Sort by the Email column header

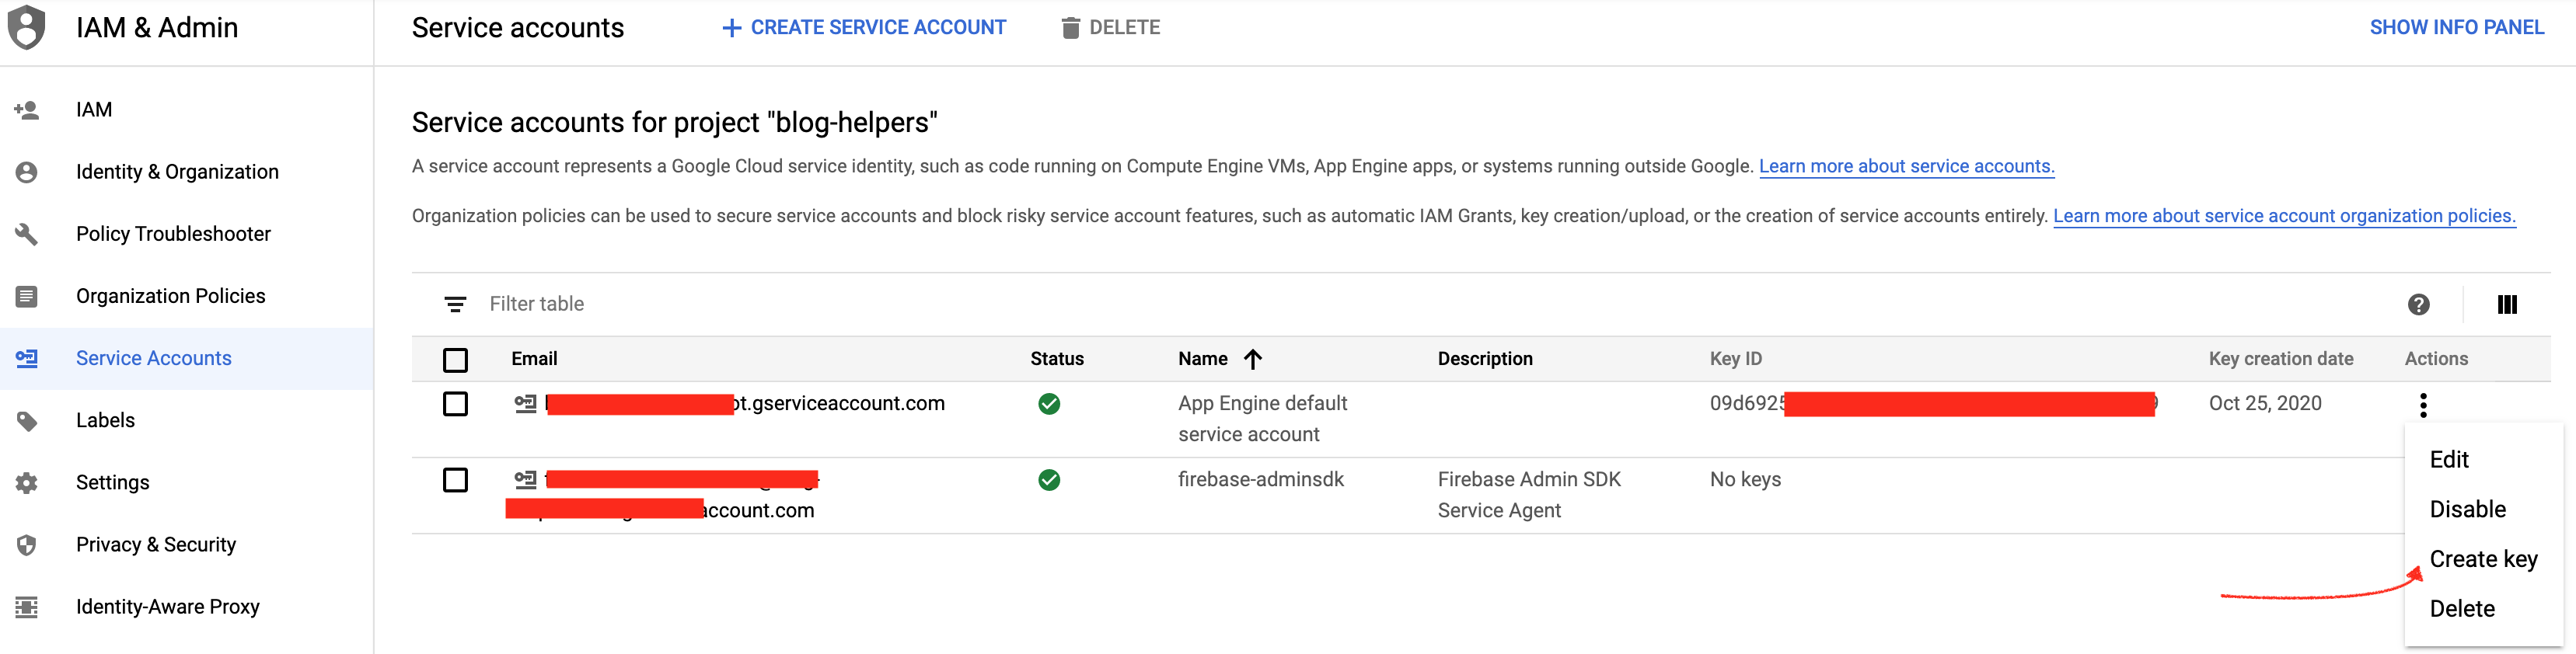click(x=534, y=359)
